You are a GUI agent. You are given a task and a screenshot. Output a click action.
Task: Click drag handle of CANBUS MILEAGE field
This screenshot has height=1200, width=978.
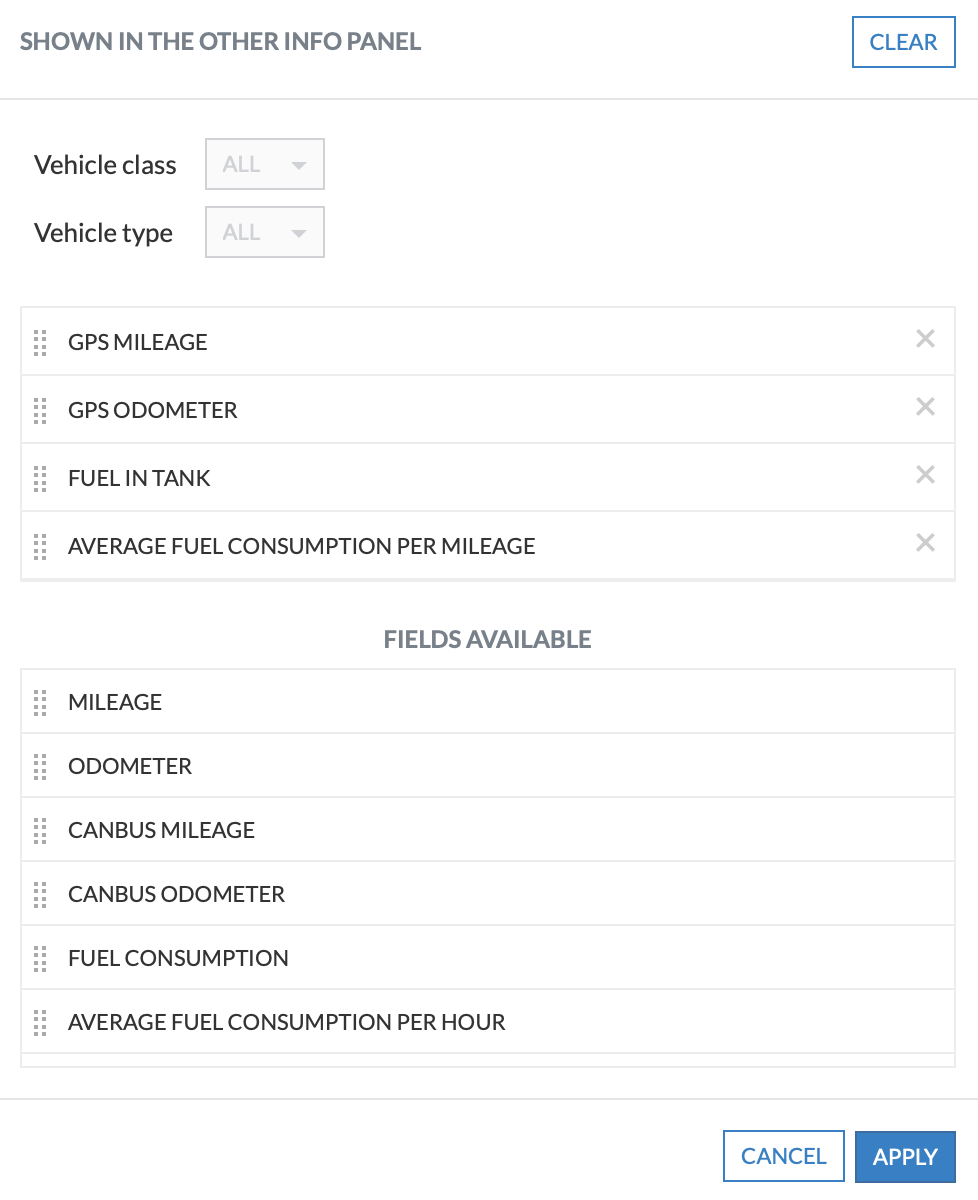(40, 830)
